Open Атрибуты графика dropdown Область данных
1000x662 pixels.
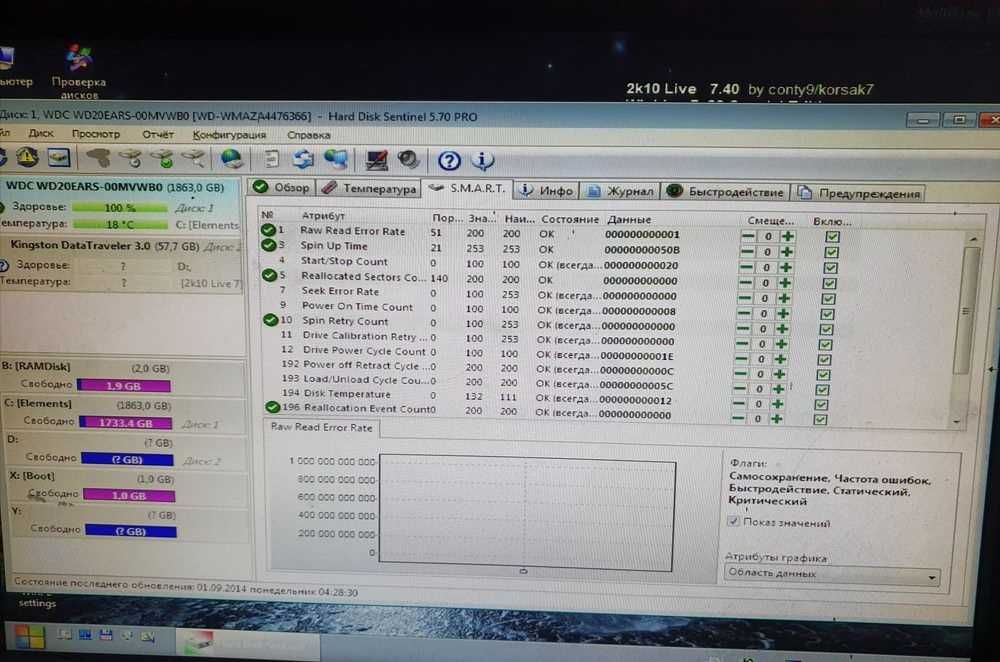[x=832, y=573]
